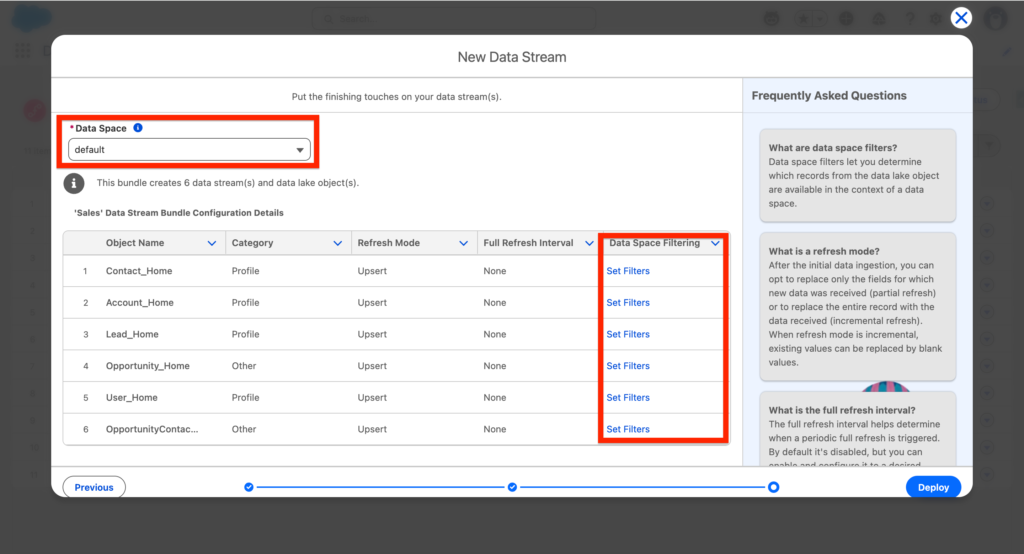Click the second completed progress step indicator
The height and width of the screenshot is (554, 1024).
click(x=512, y=487)
